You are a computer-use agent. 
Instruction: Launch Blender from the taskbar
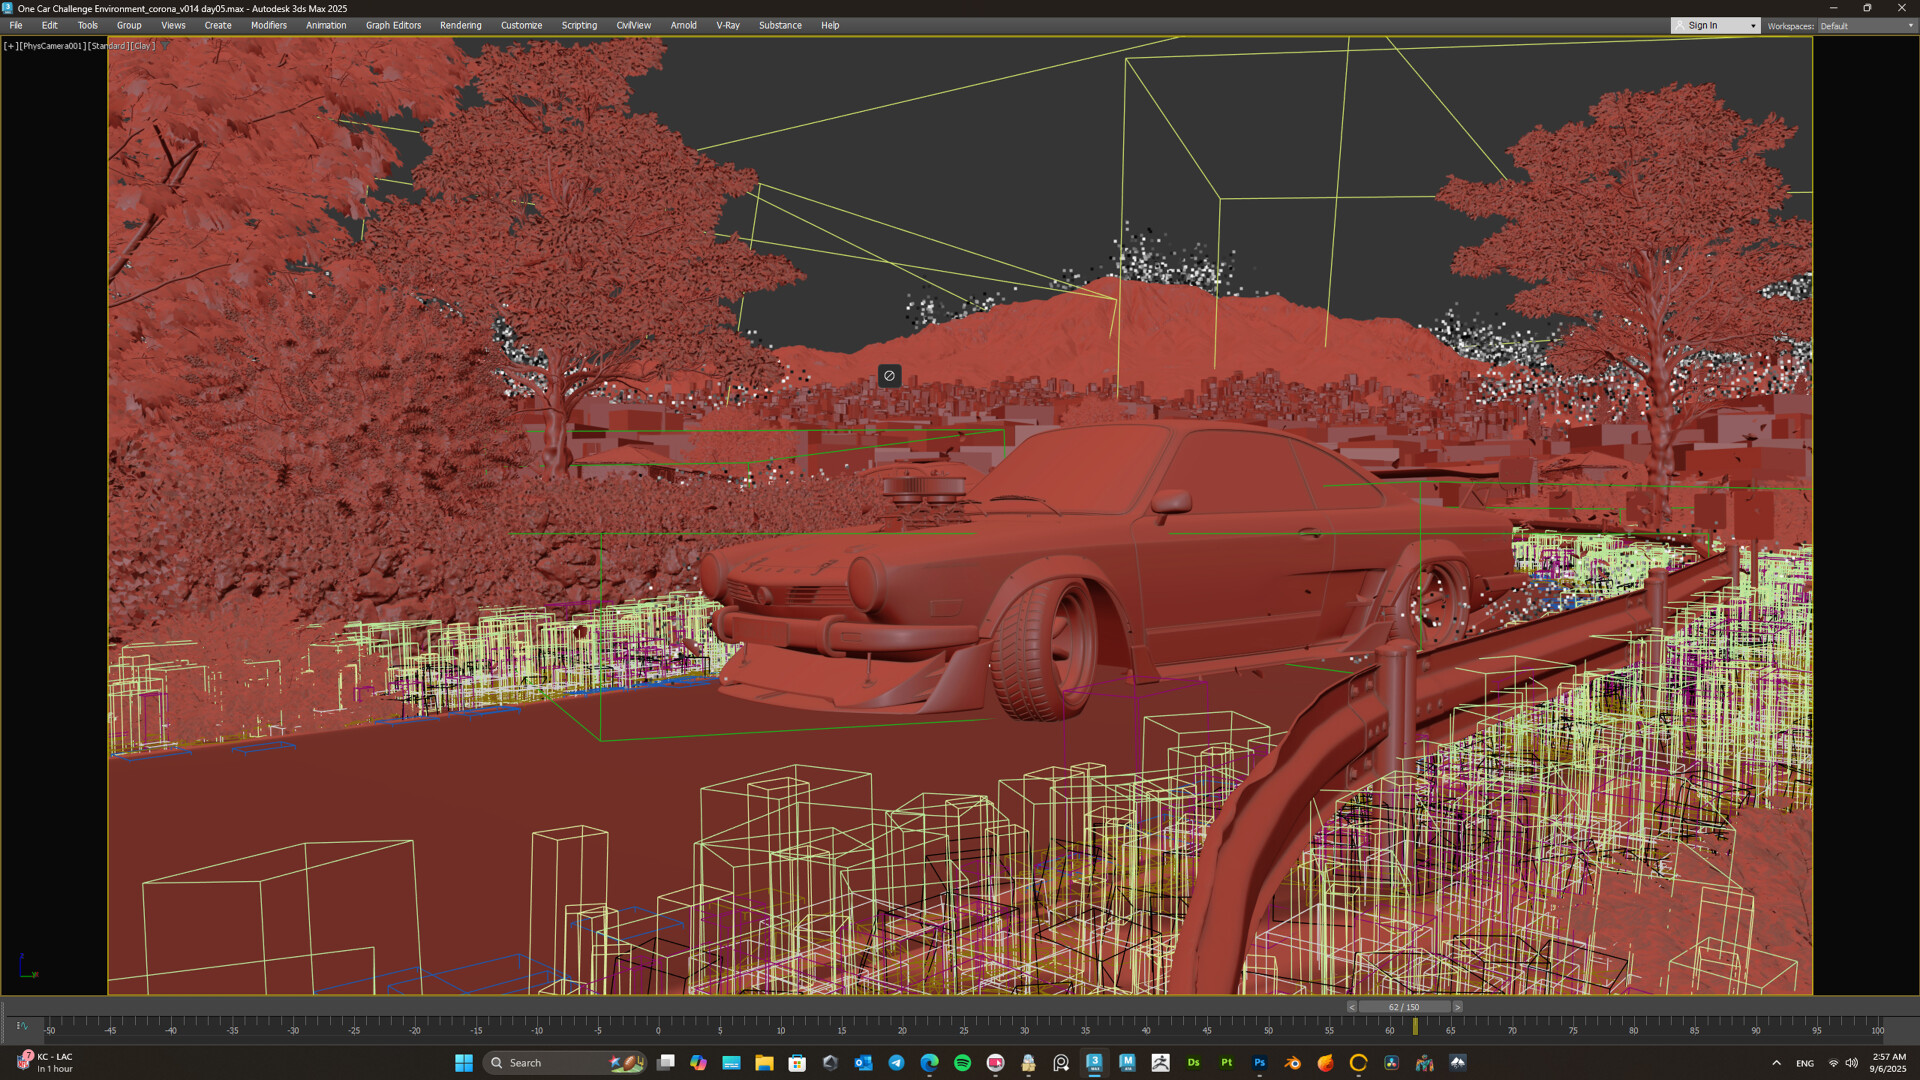click(x=1293, y=1063)
